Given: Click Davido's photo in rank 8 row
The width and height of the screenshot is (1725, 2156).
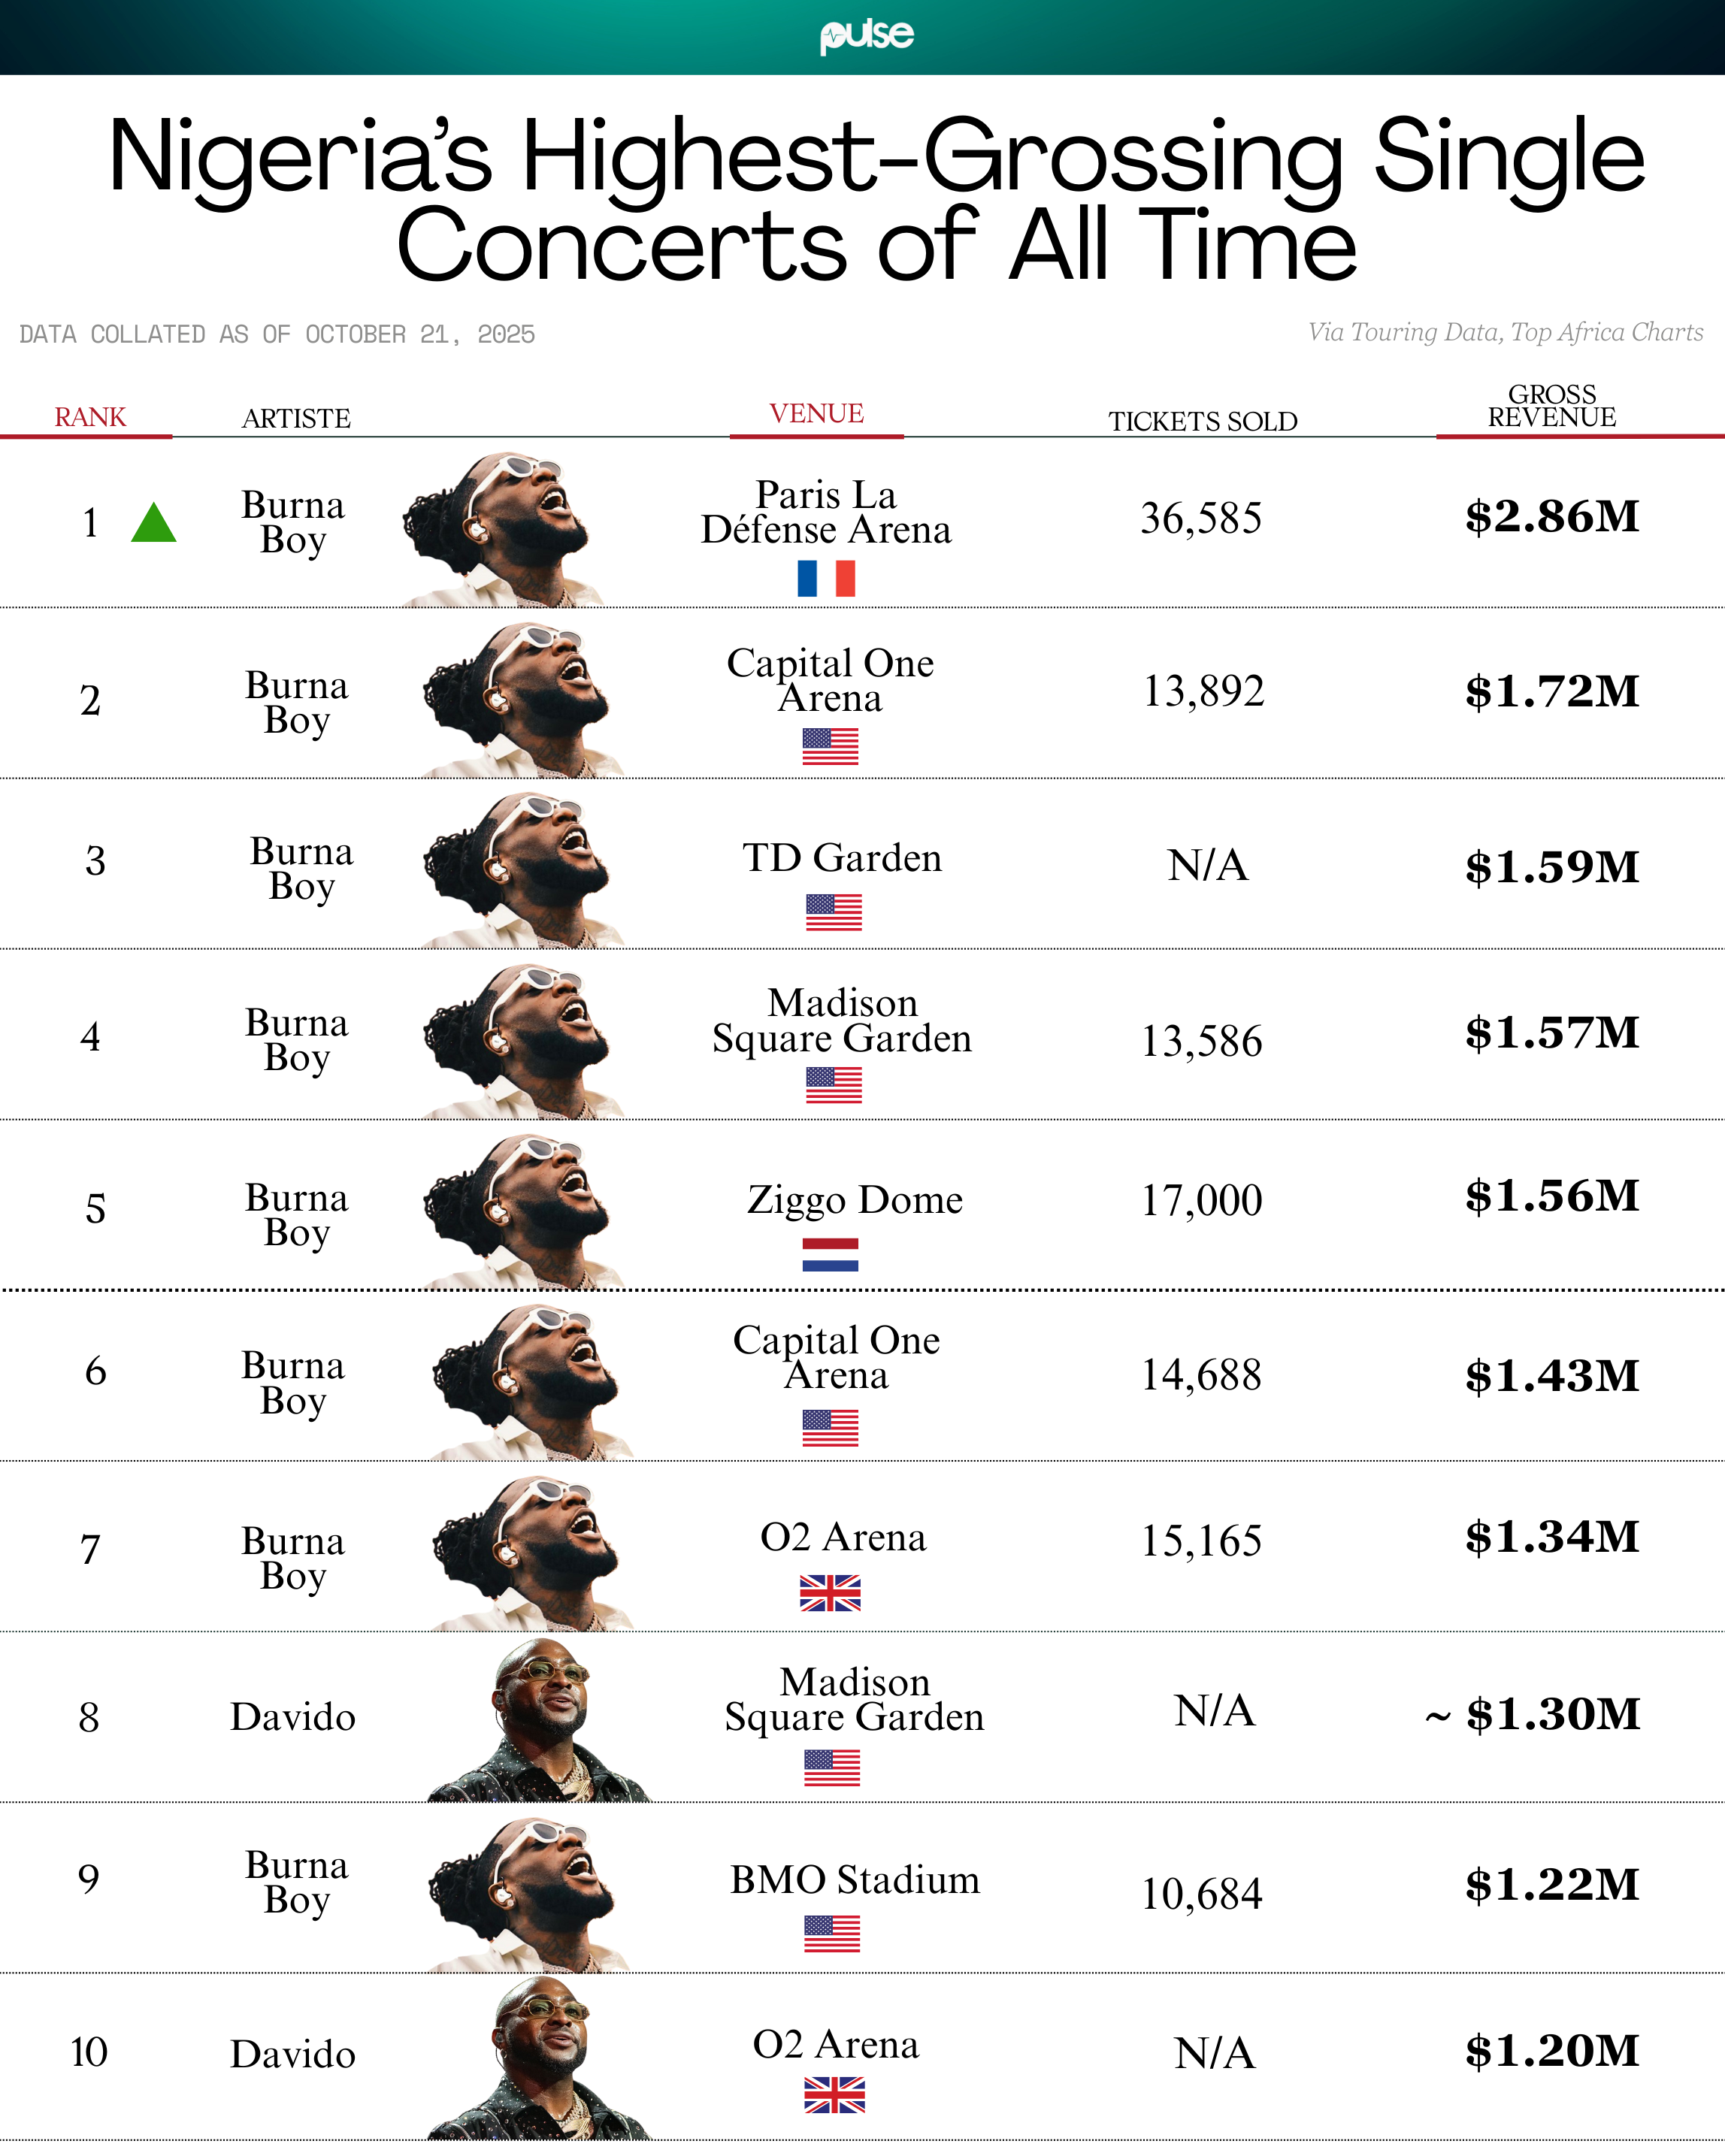Looking at the screenshot, I should click(x=540, y=1722).
